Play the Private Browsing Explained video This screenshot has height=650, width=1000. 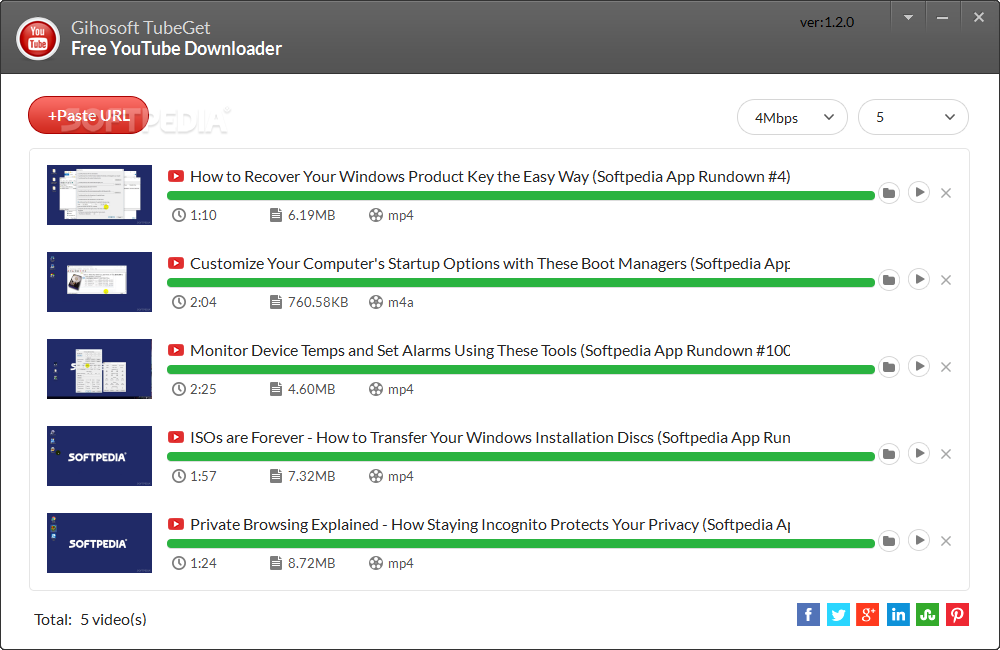[x=919, y=540]
